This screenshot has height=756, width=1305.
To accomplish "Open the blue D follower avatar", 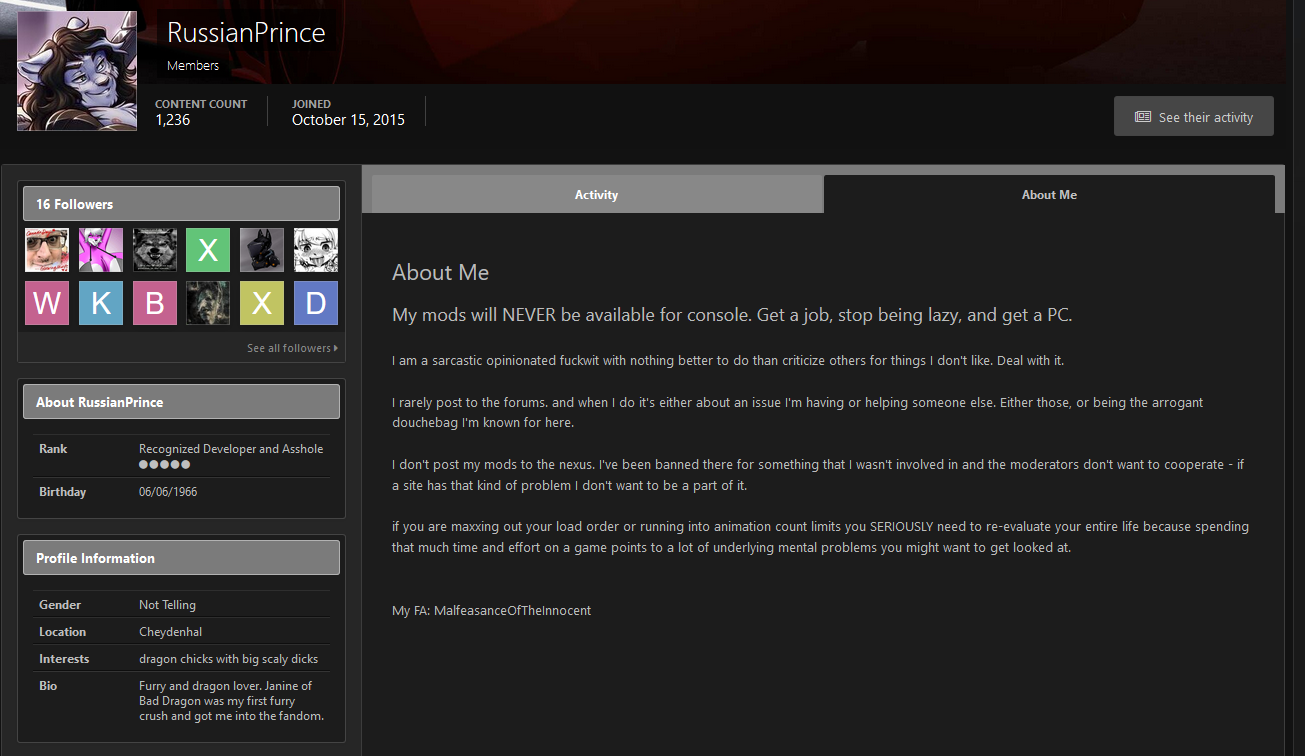I will pyautogui.click(x=316, y=303).
